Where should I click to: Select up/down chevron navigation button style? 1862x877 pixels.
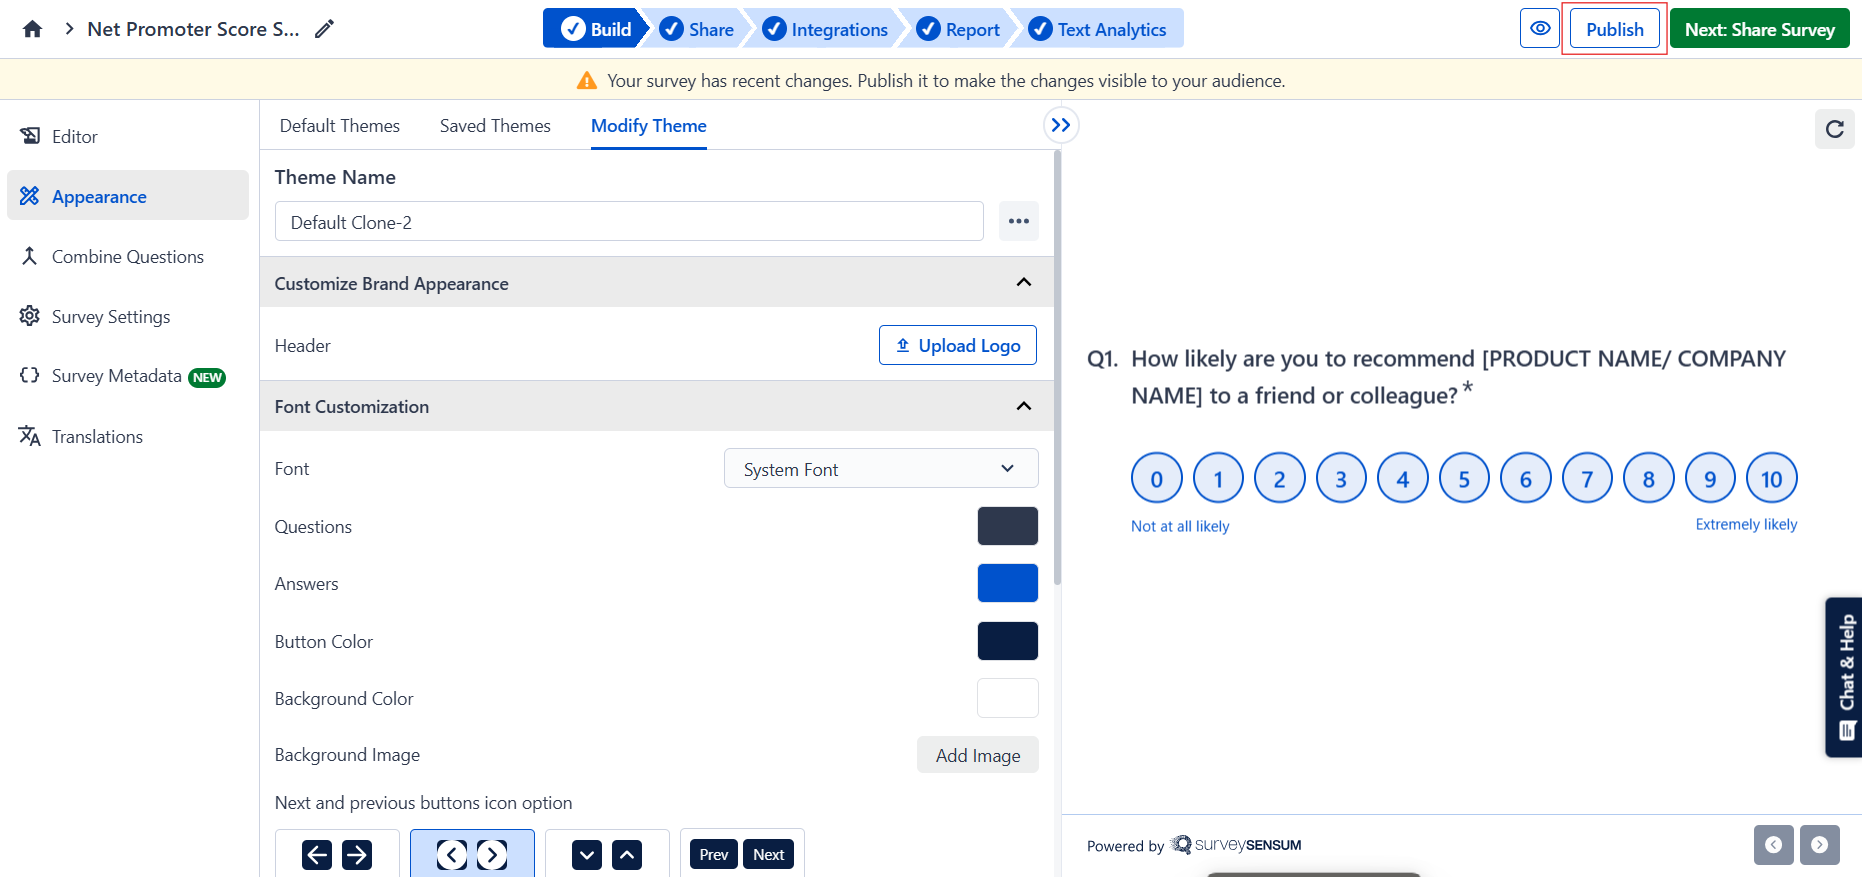click(x=607, y=854)
